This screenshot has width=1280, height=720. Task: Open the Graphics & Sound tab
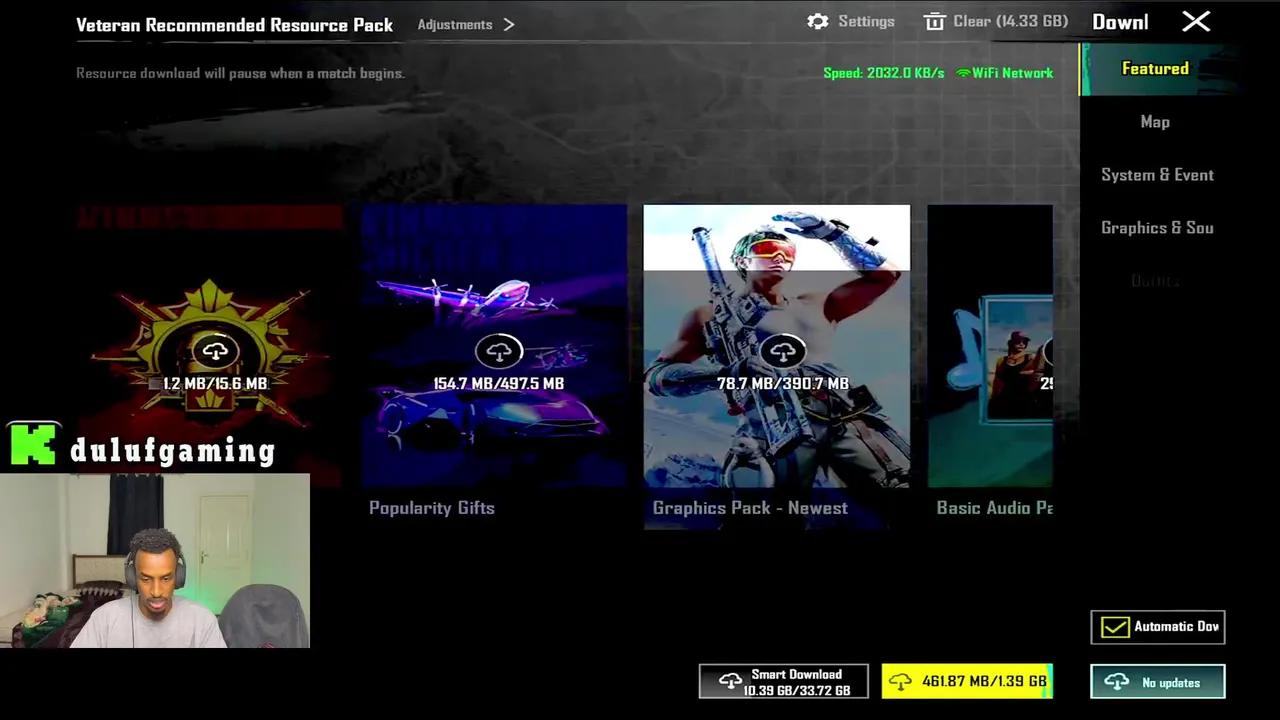click(x=1157, y=228)
